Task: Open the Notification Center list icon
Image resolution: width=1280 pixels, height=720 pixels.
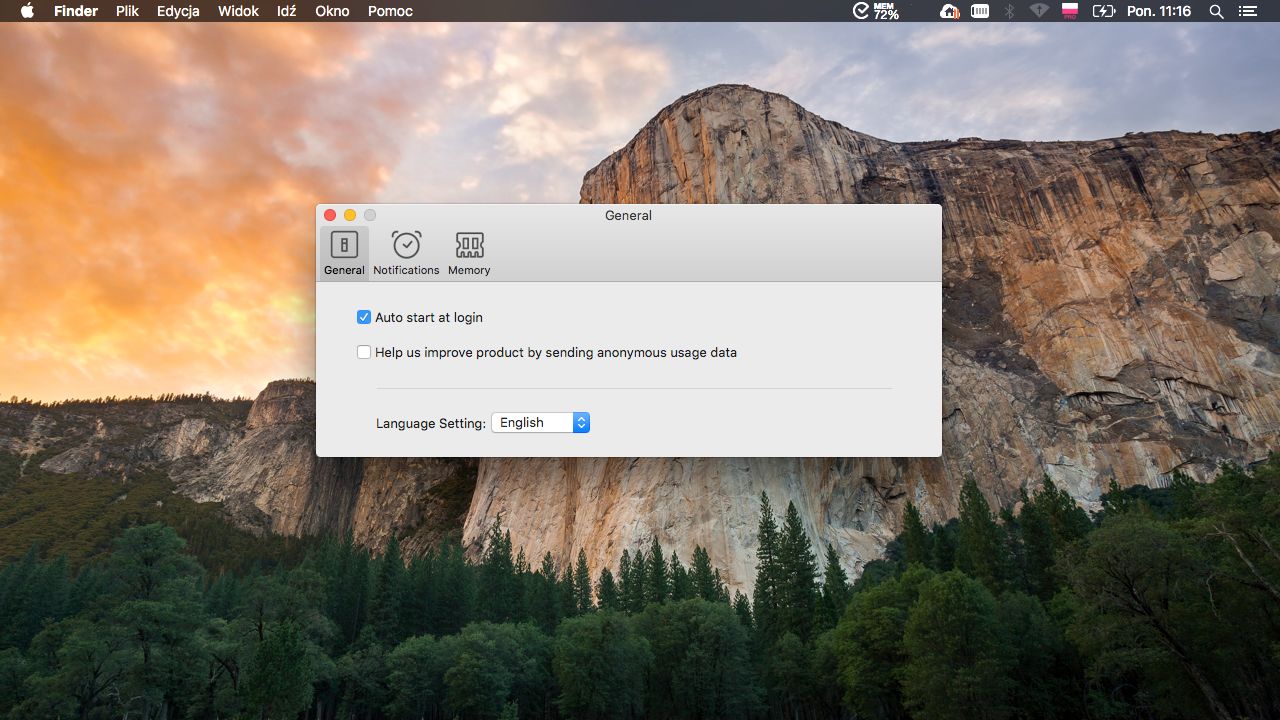Action: coord(1247,11)
